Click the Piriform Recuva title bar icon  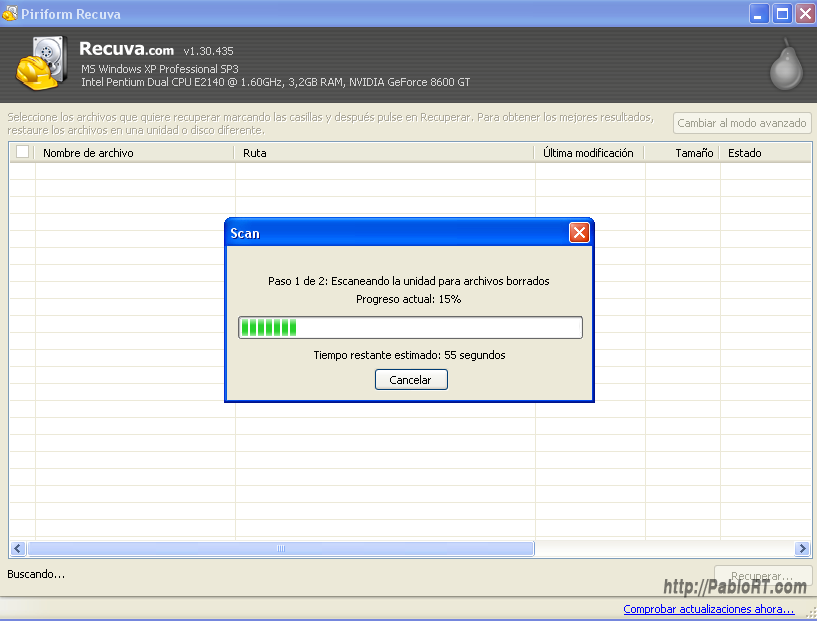[10, 13]
